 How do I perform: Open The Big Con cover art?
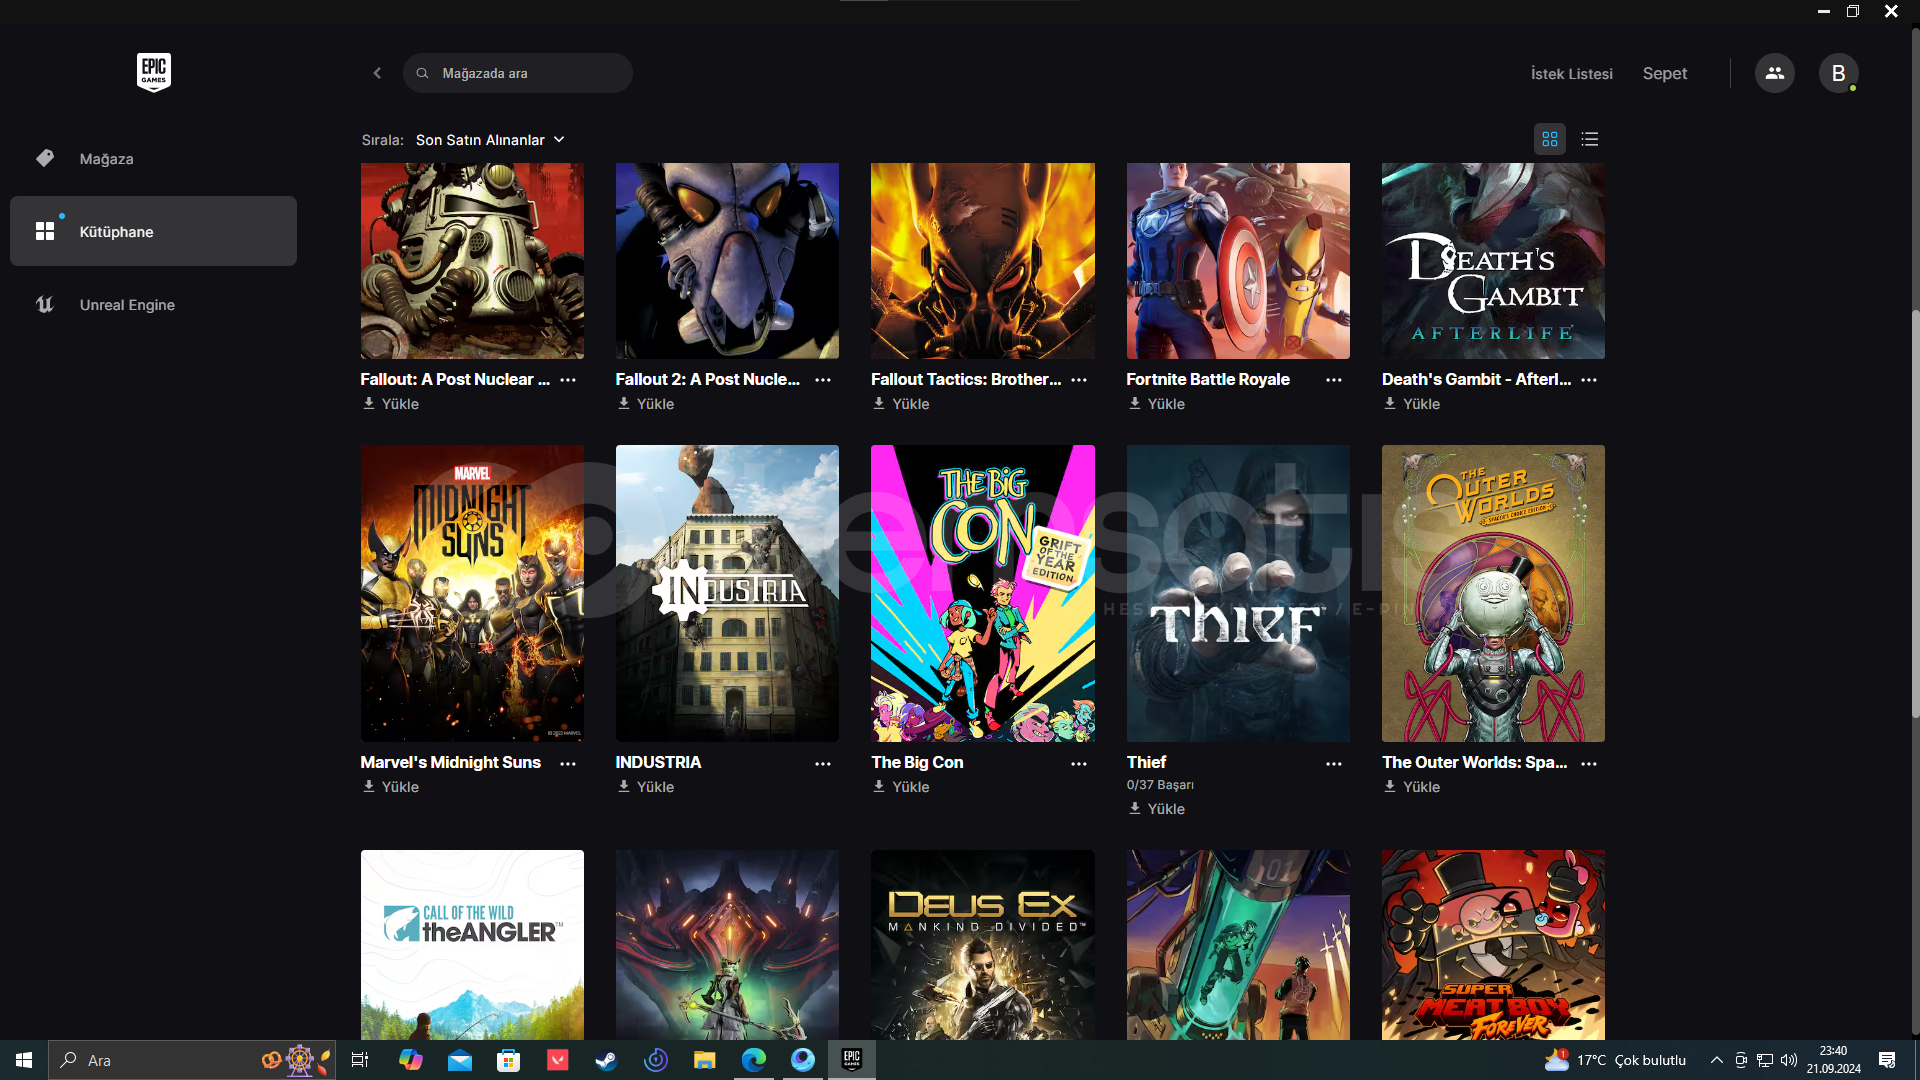(983, 593)
